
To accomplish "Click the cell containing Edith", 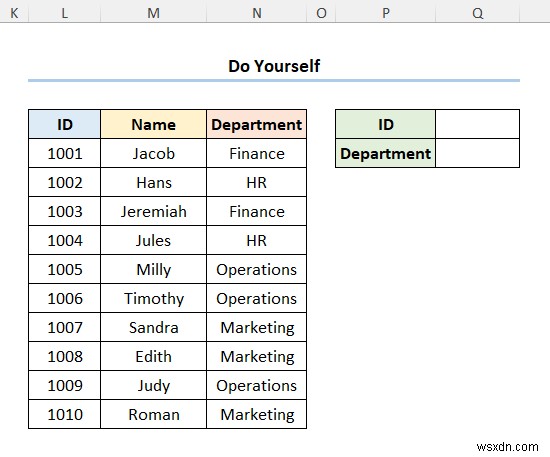I will coord(153,356).
